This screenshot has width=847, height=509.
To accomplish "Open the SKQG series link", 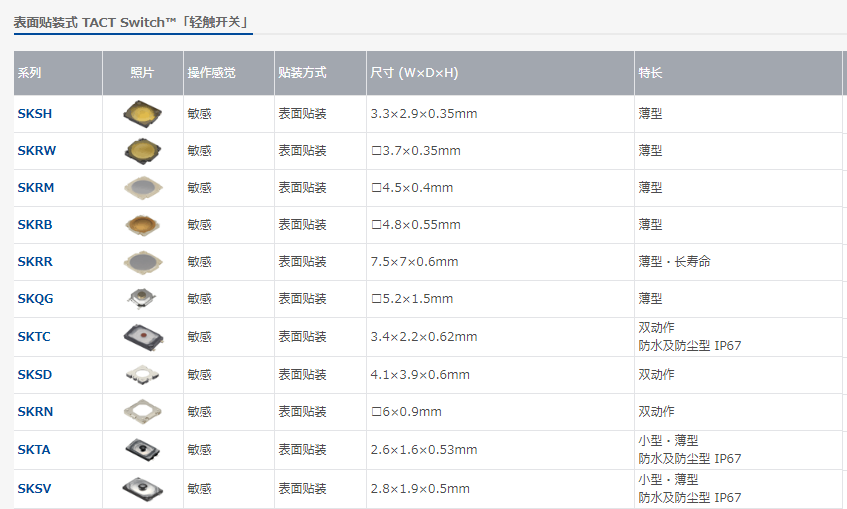I will click(36, 299).
